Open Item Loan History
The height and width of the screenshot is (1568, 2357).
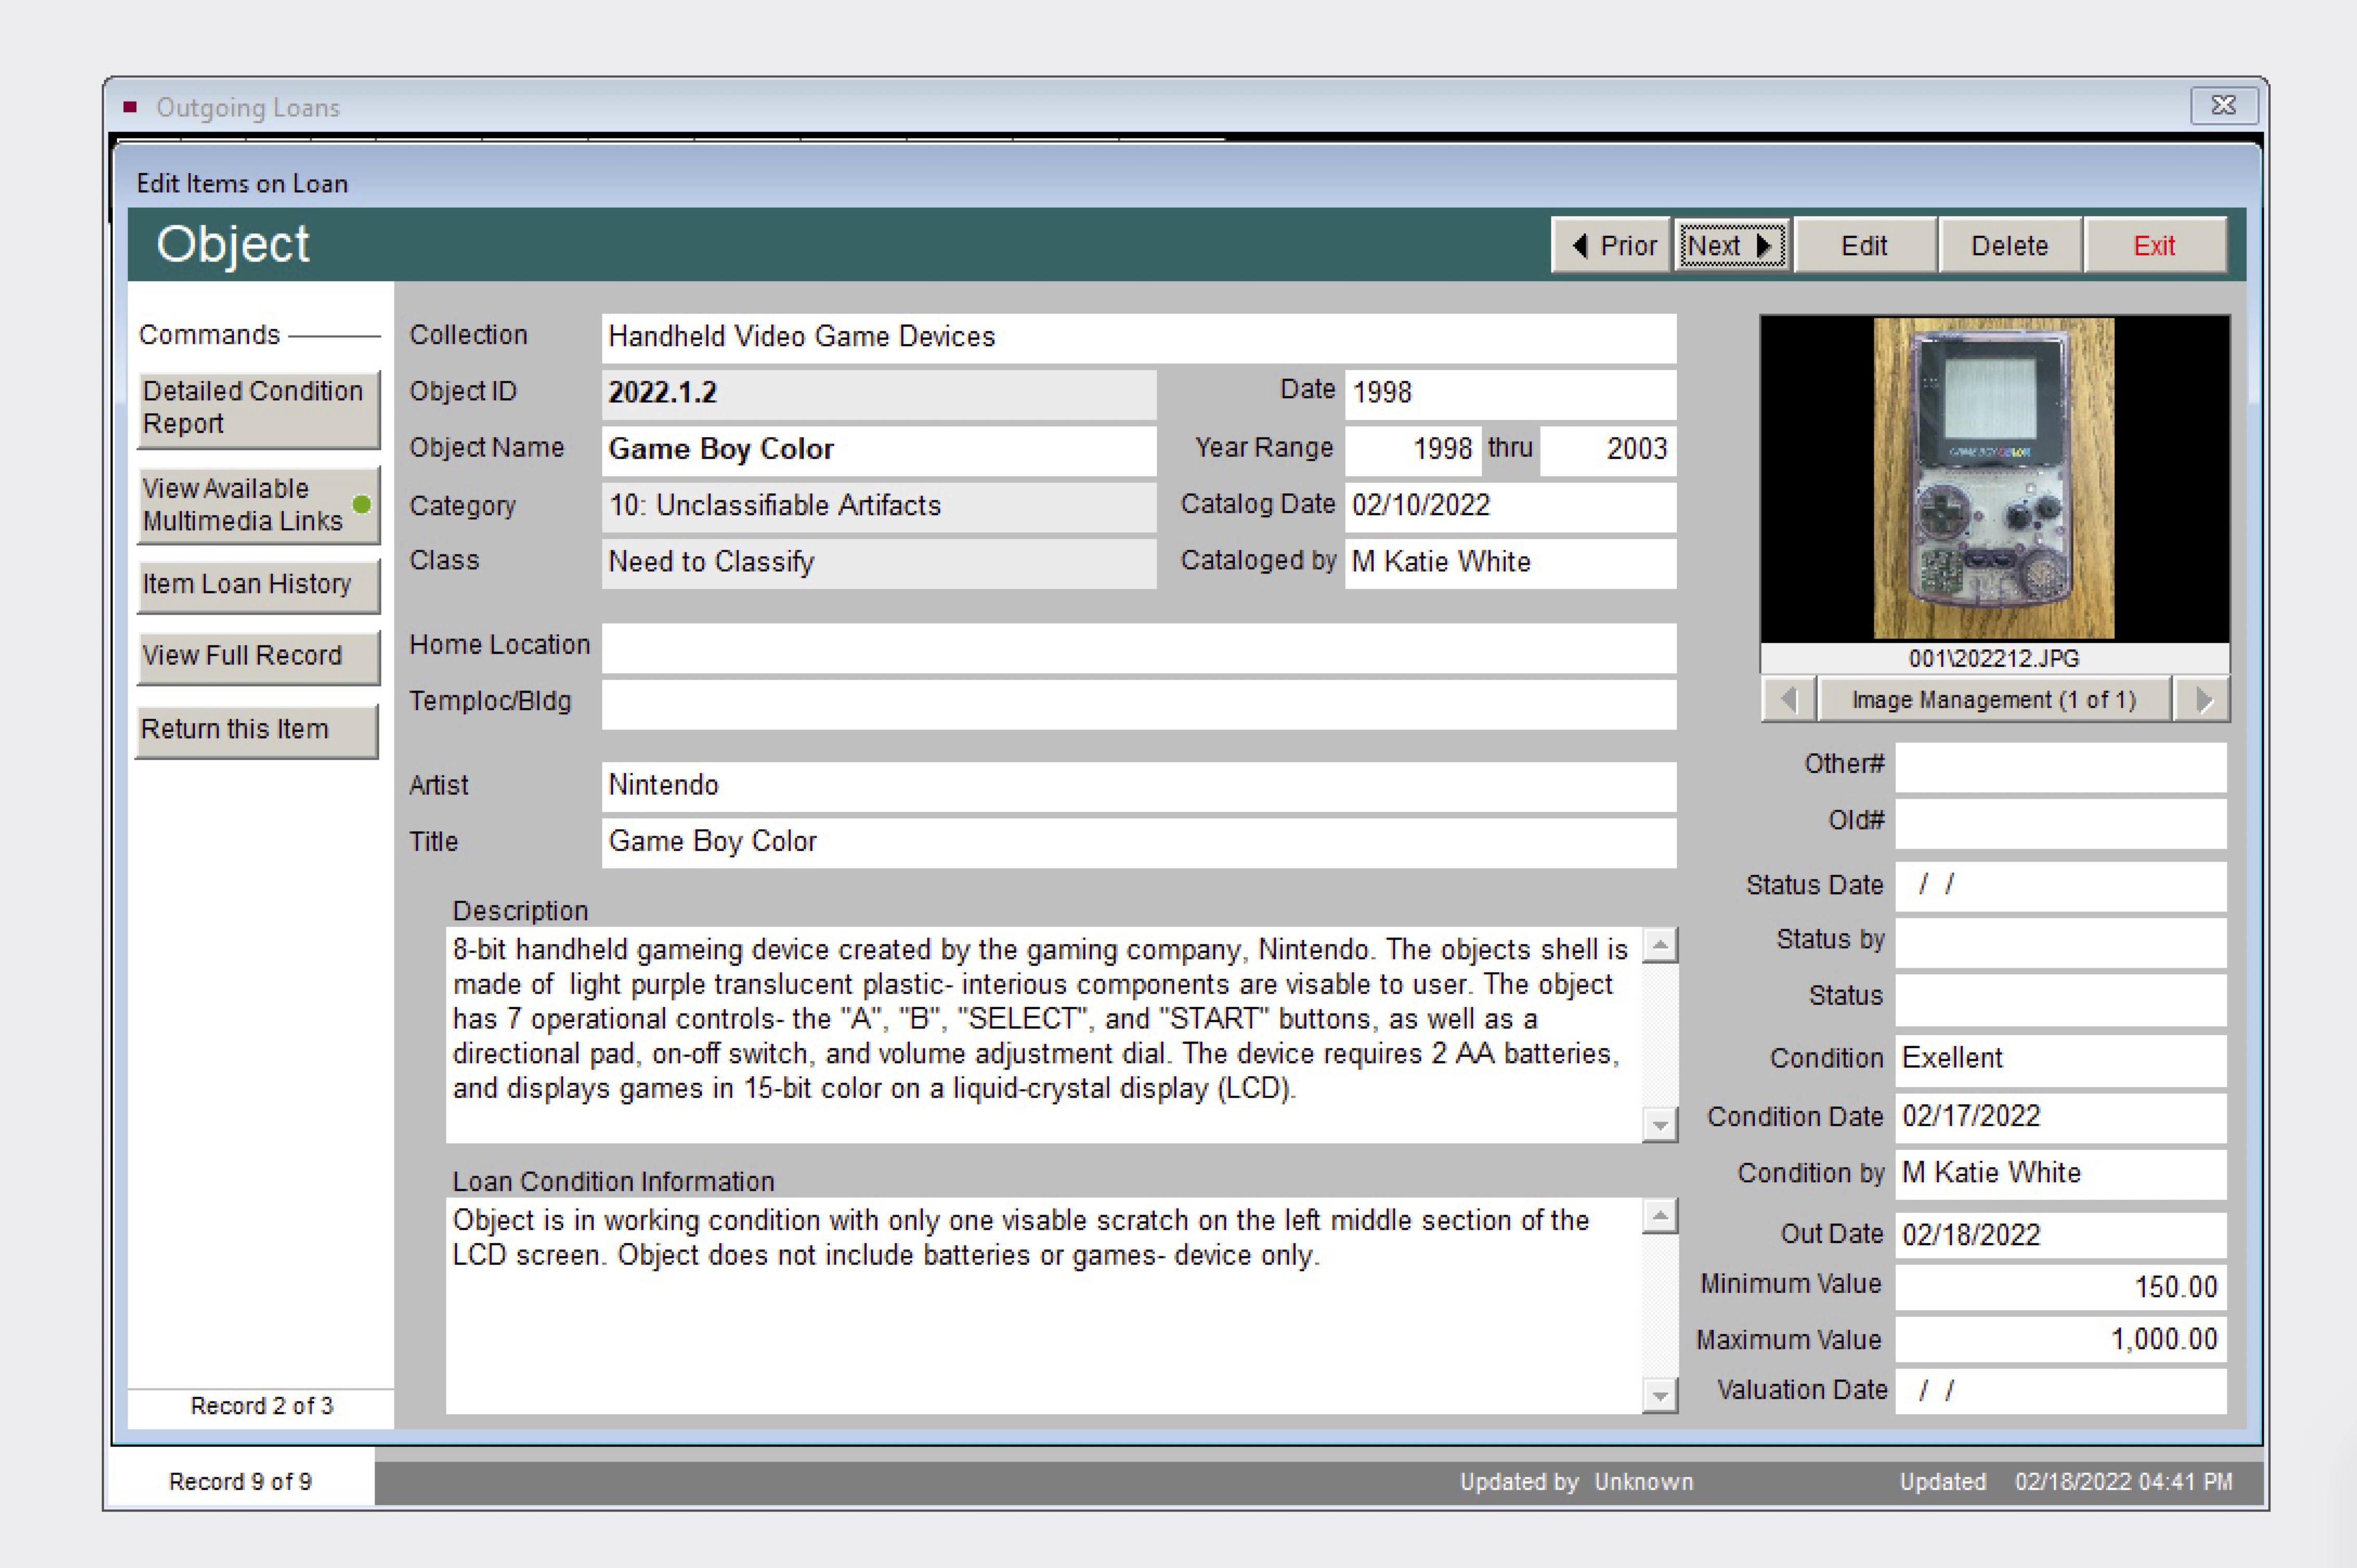click(257, 584)
